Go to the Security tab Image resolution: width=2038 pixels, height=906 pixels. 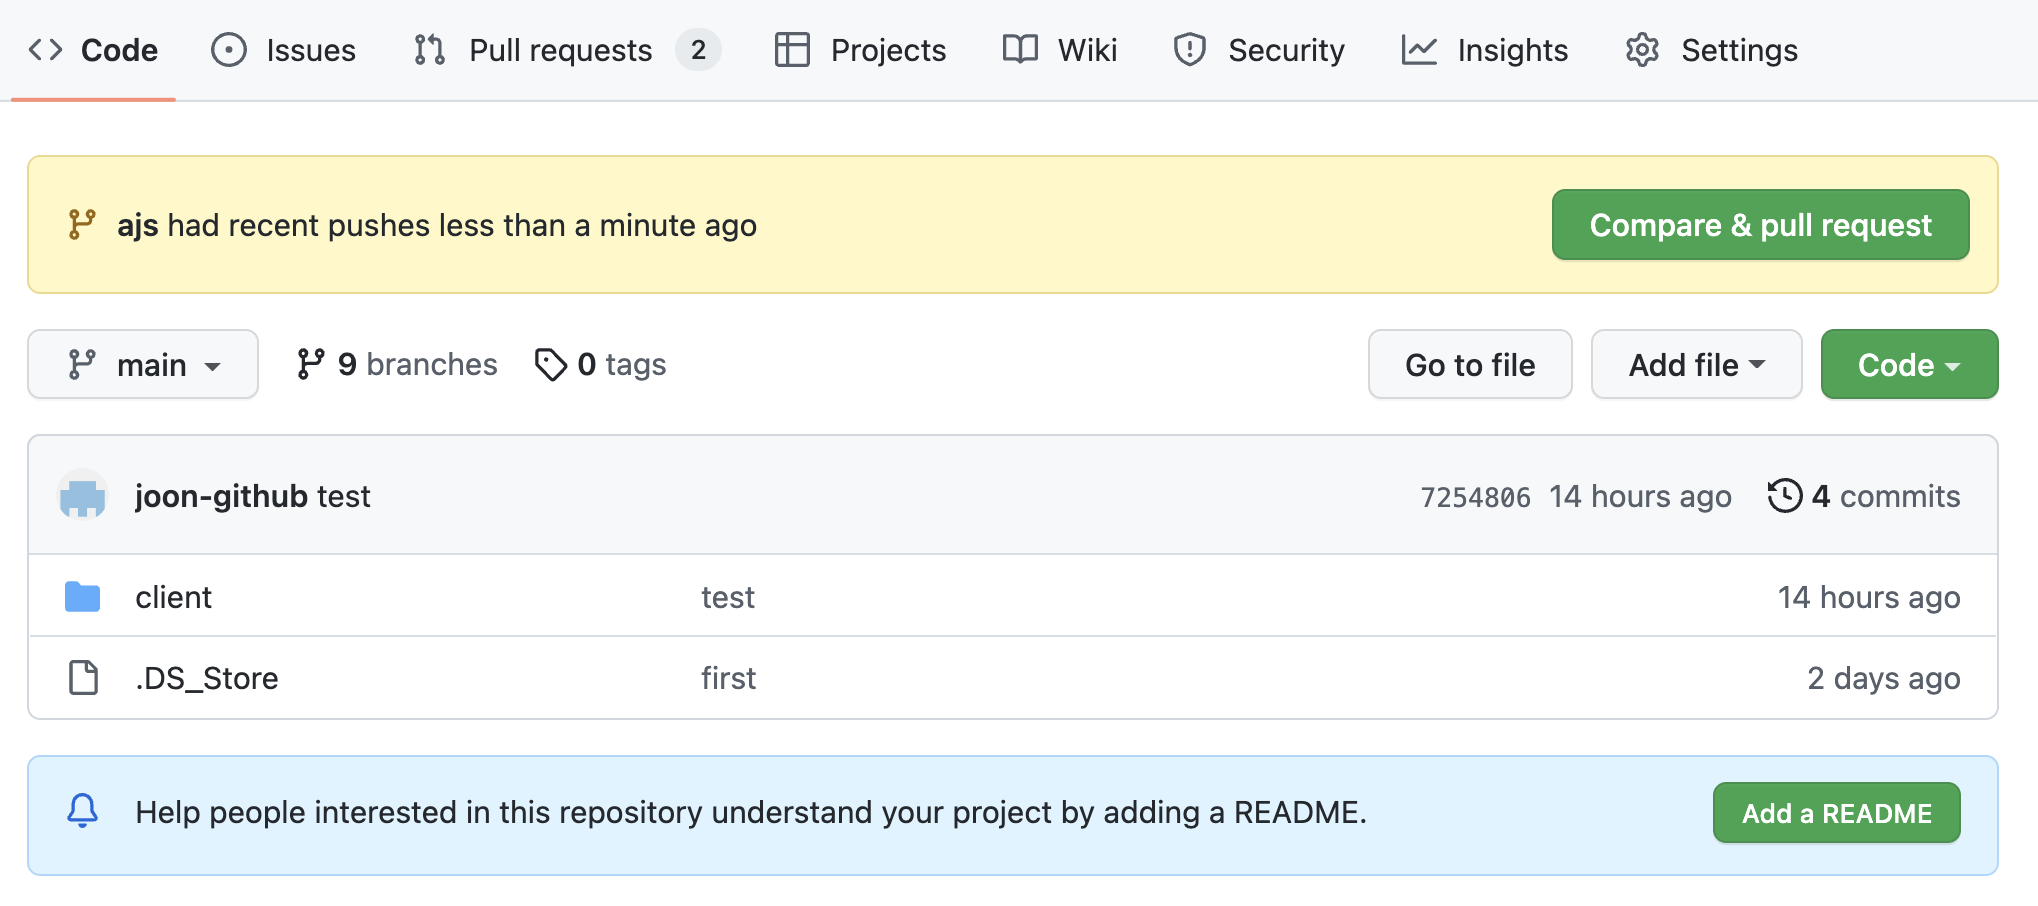(1259, 50)
